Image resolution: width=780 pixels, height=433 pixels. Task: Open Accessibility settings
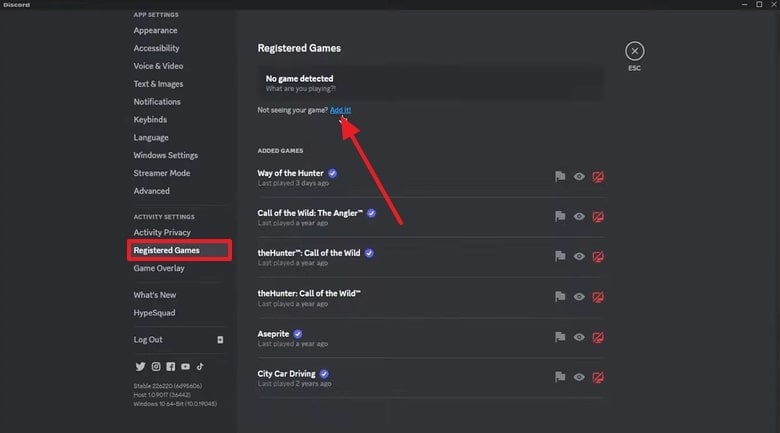point(156,48)
